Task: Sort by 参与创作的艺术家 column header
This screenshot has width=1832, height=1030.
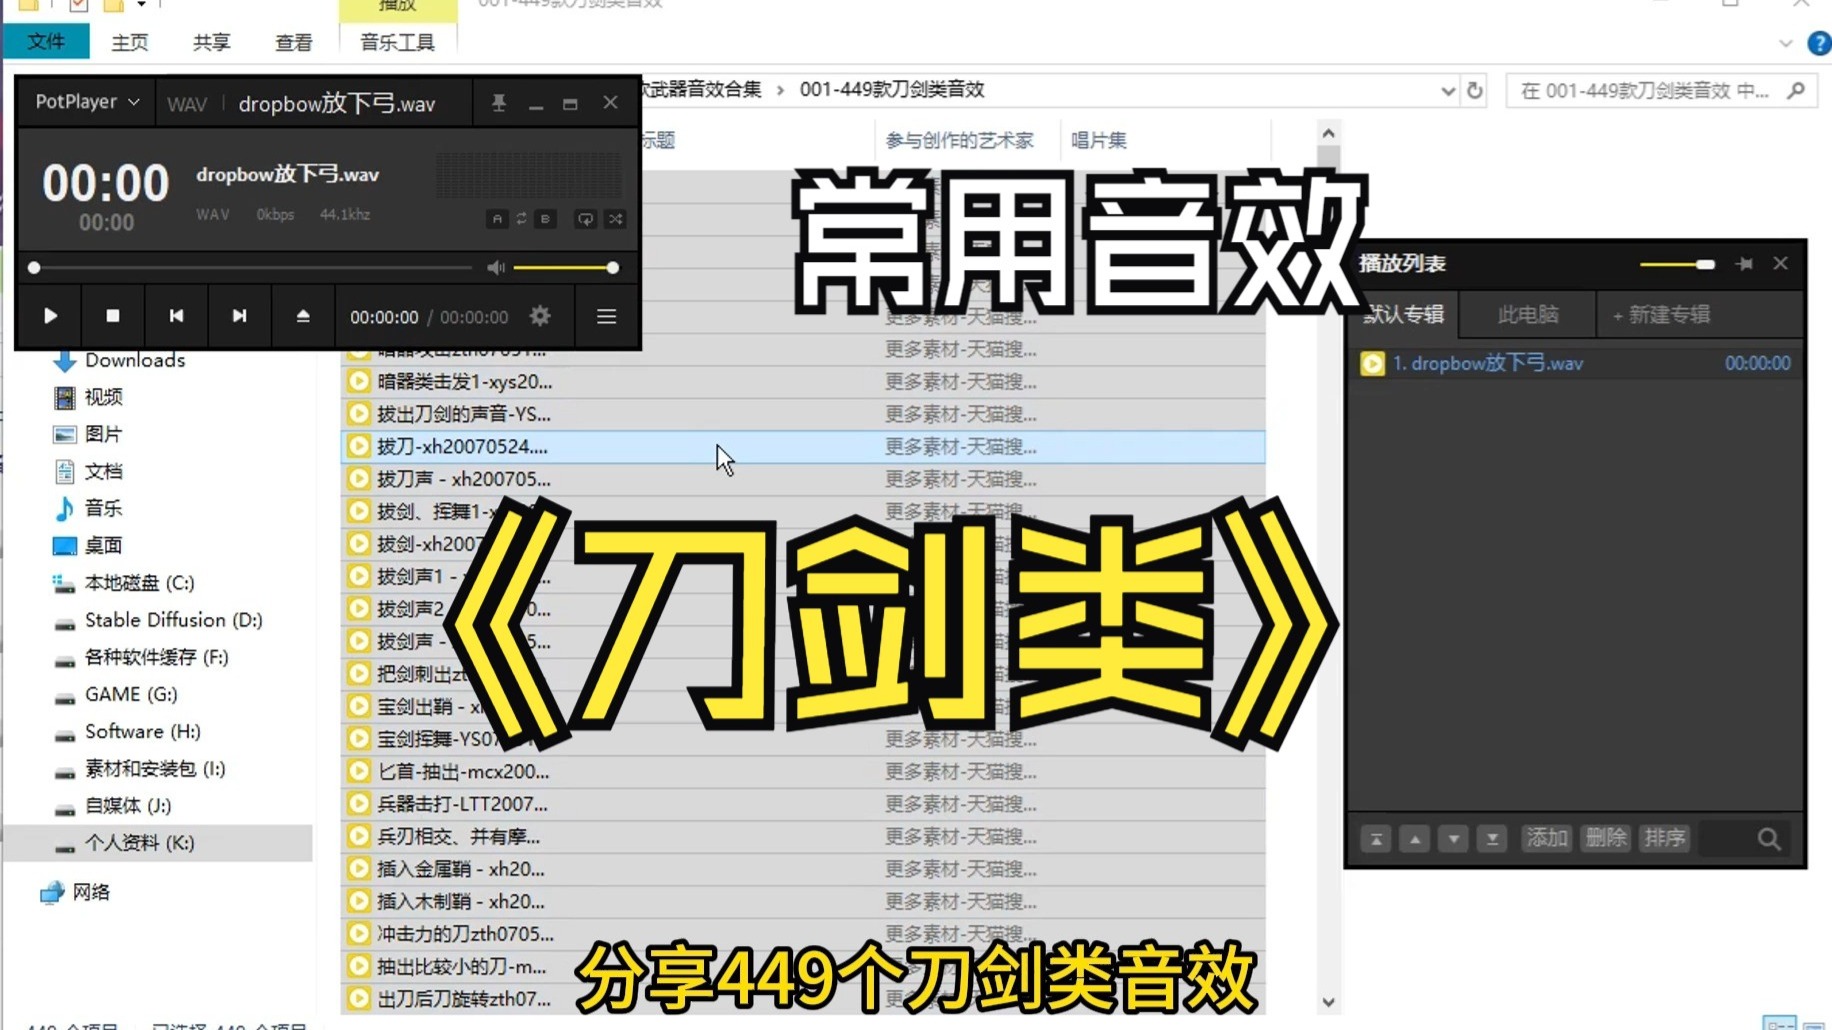Action: (x=960, y=140)
